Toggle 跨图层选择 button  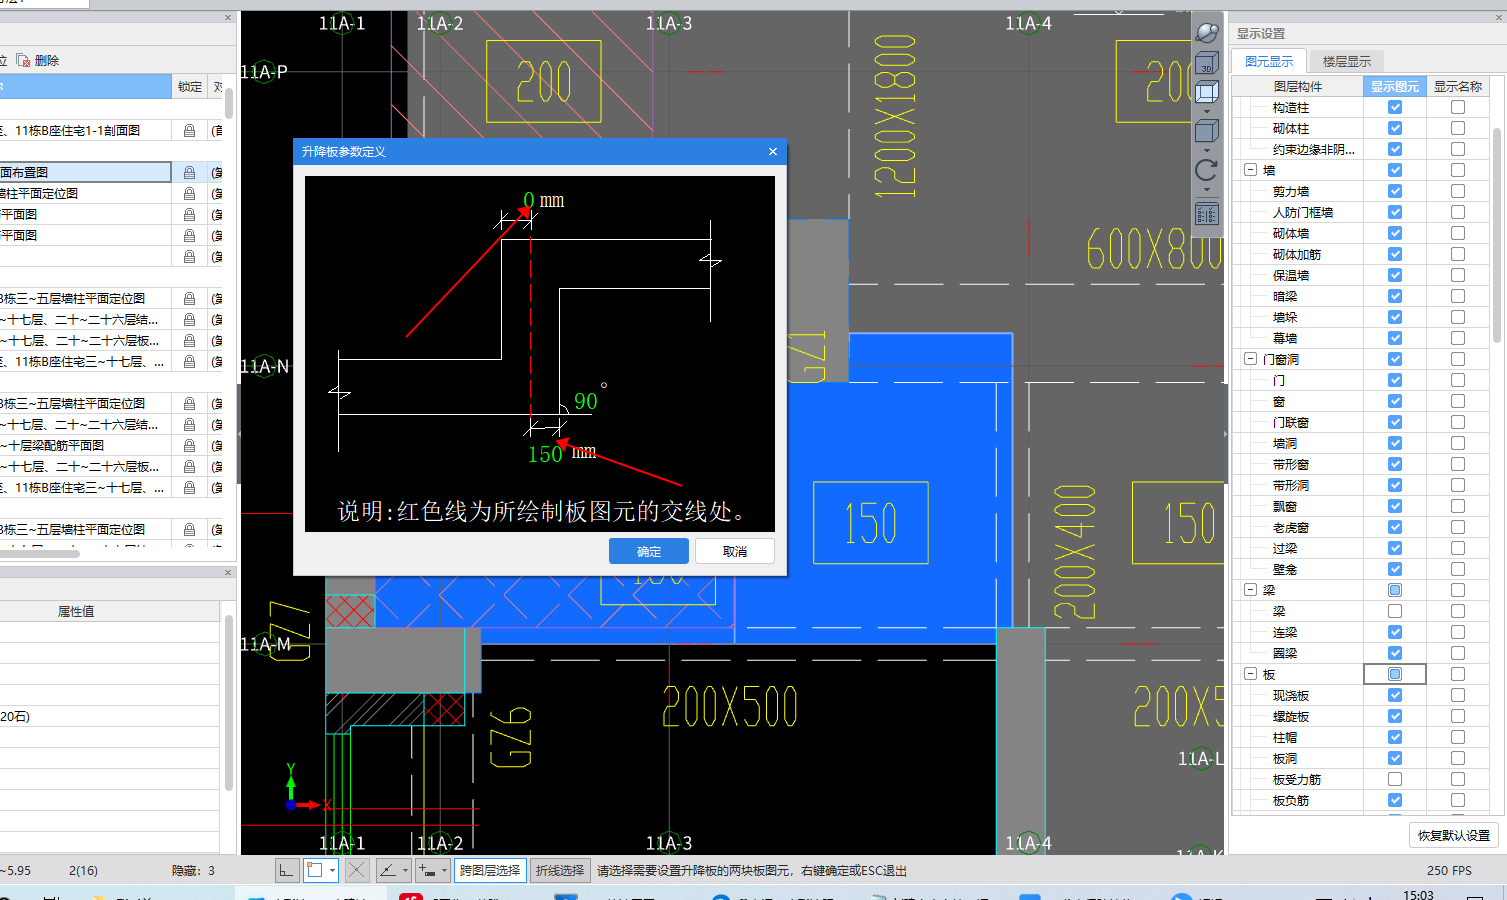pyautogui.click(x=490, y=870)
